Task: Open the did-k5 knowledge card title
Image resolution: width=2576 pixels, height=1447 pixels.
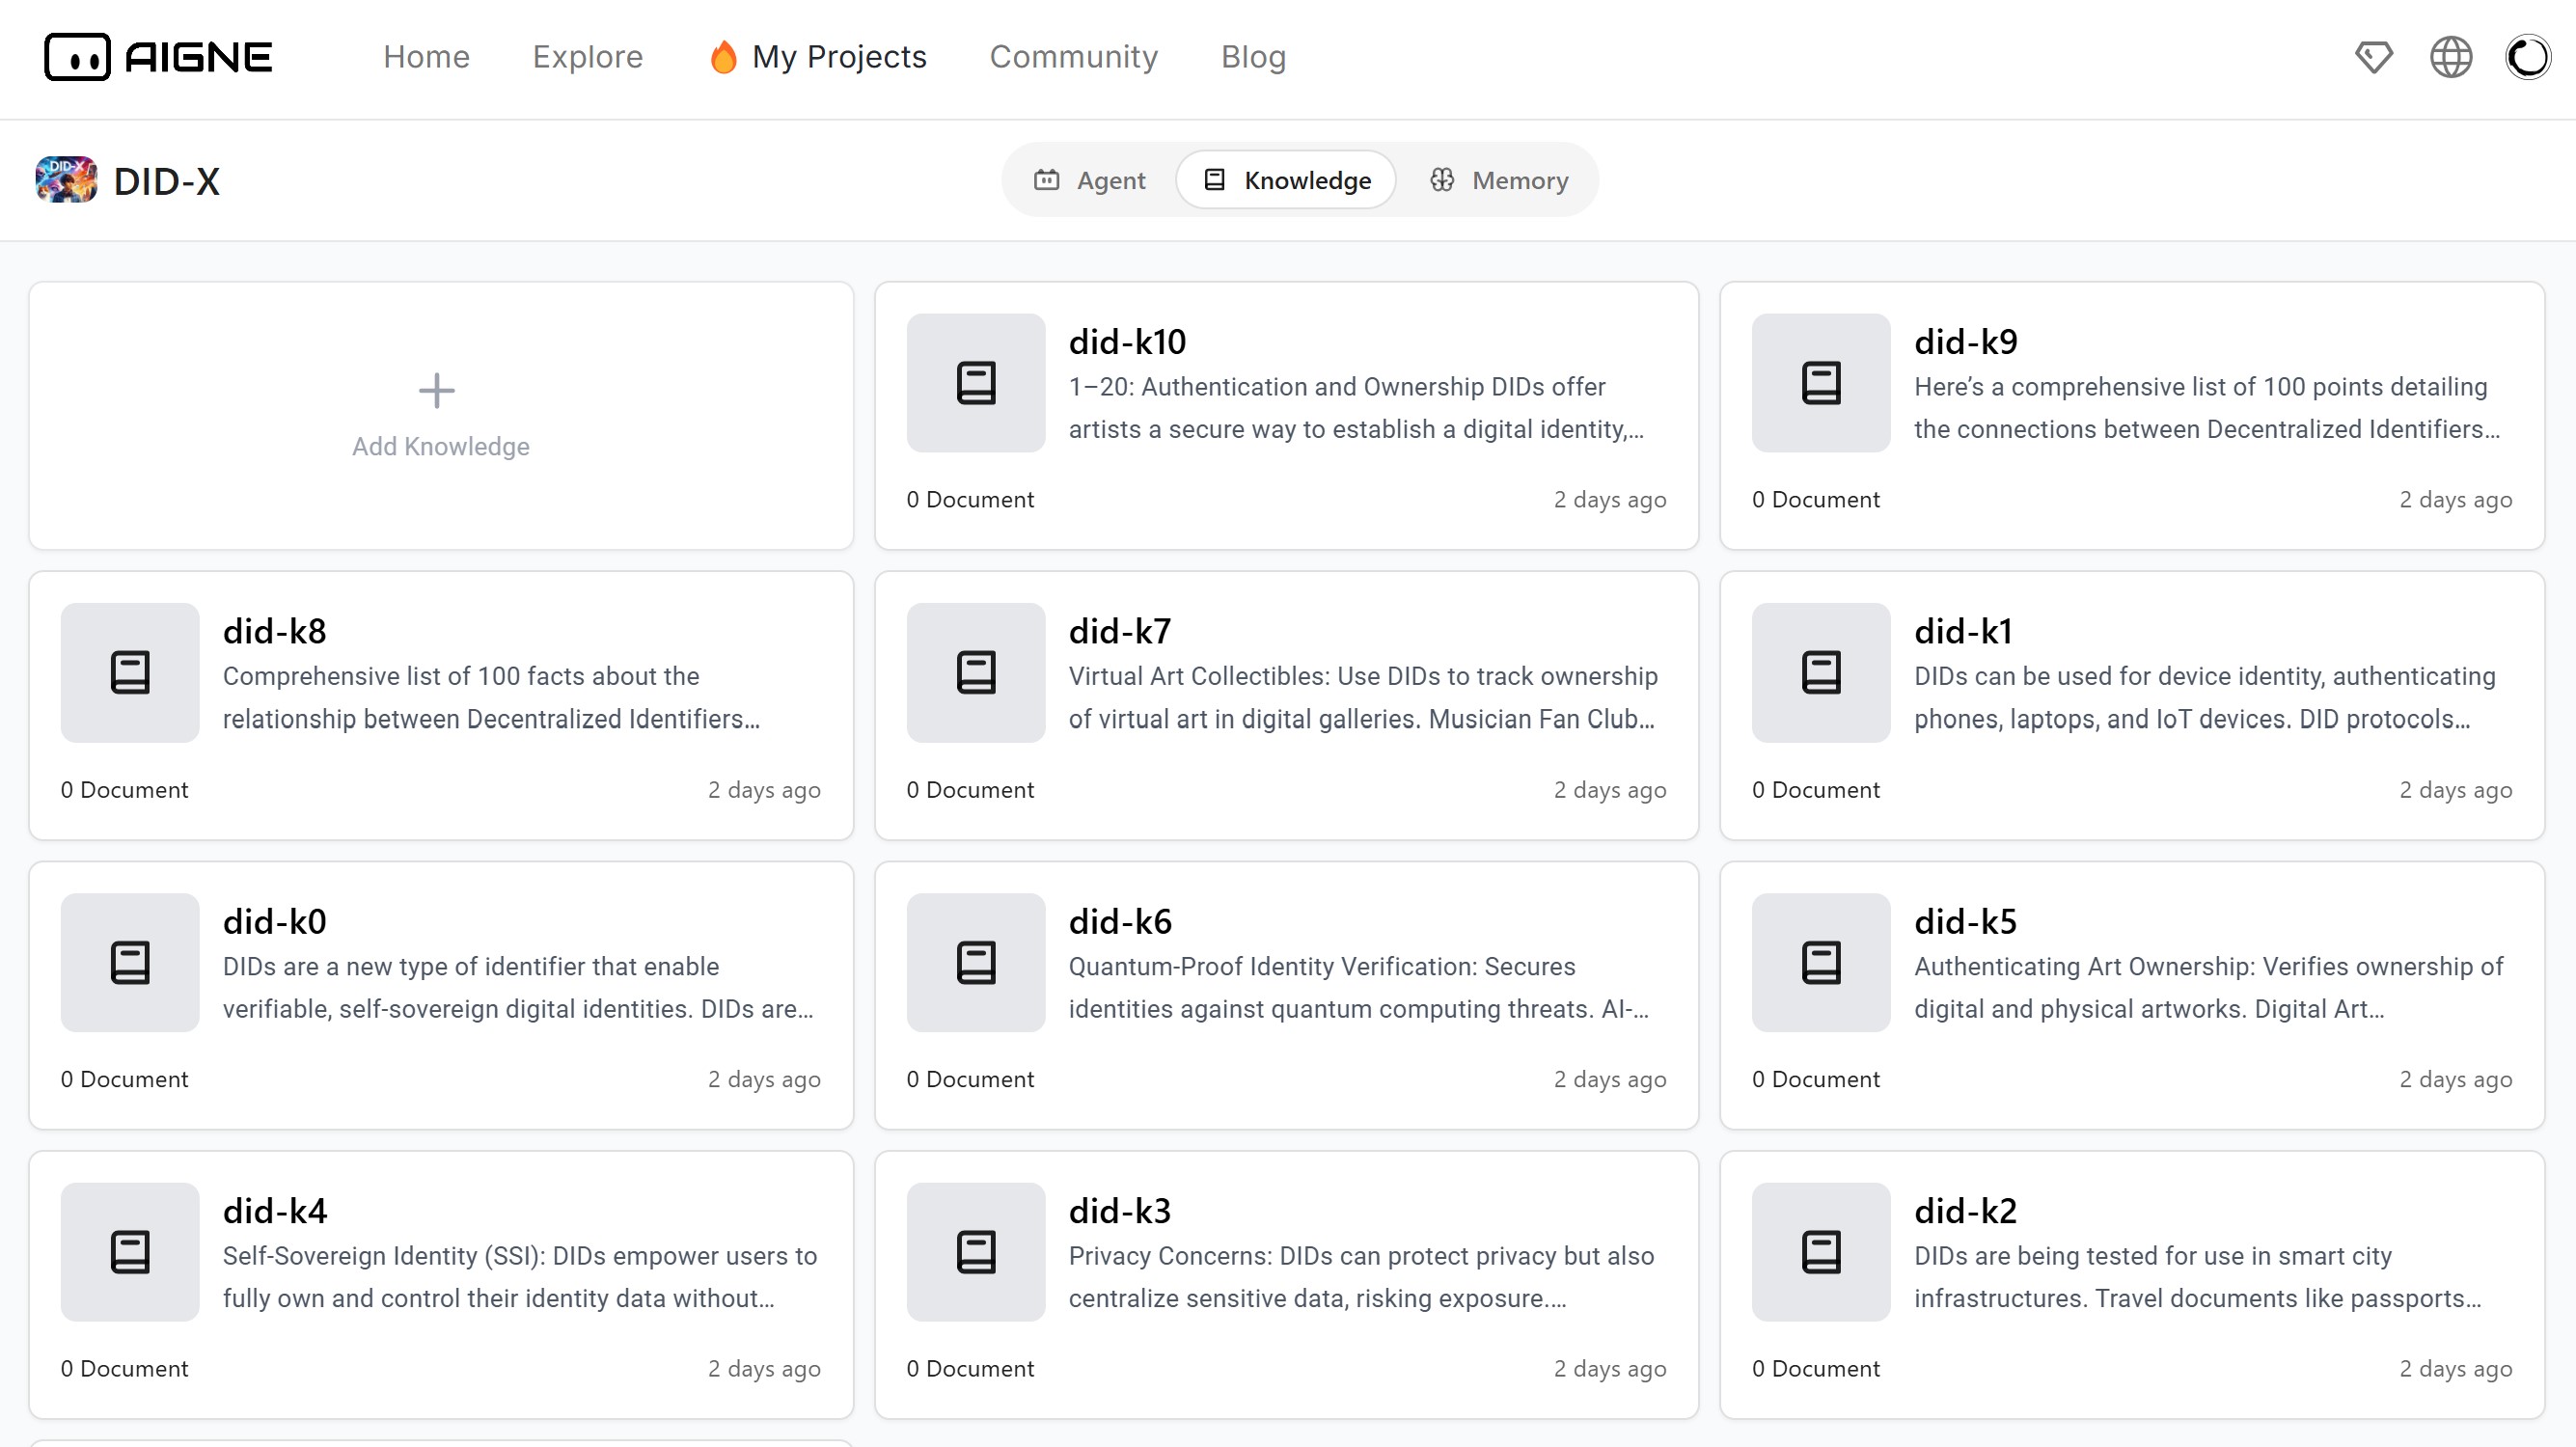Action: (1964, 922)
